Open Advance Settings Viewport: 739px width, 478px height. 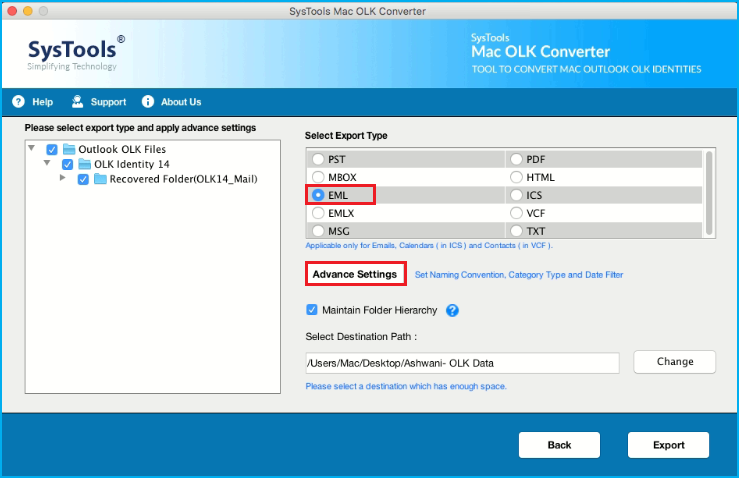(355, 274)
